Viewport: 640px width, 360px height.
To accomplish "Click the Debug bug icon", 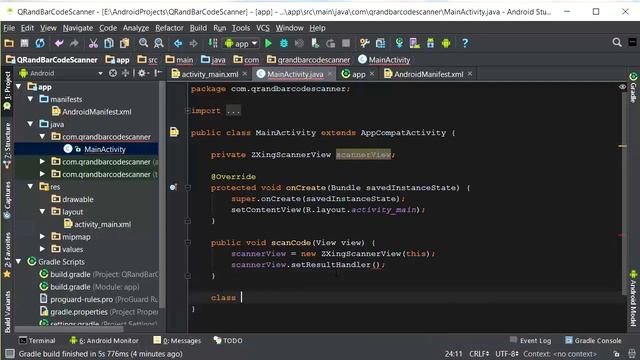I will 284,43.
